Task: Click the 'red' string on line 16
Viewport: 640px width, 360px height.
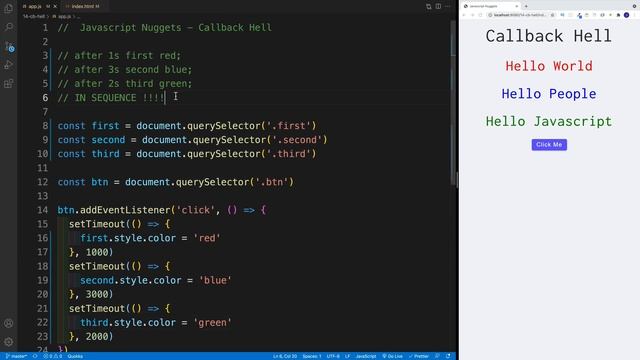Action: point(207,238)
